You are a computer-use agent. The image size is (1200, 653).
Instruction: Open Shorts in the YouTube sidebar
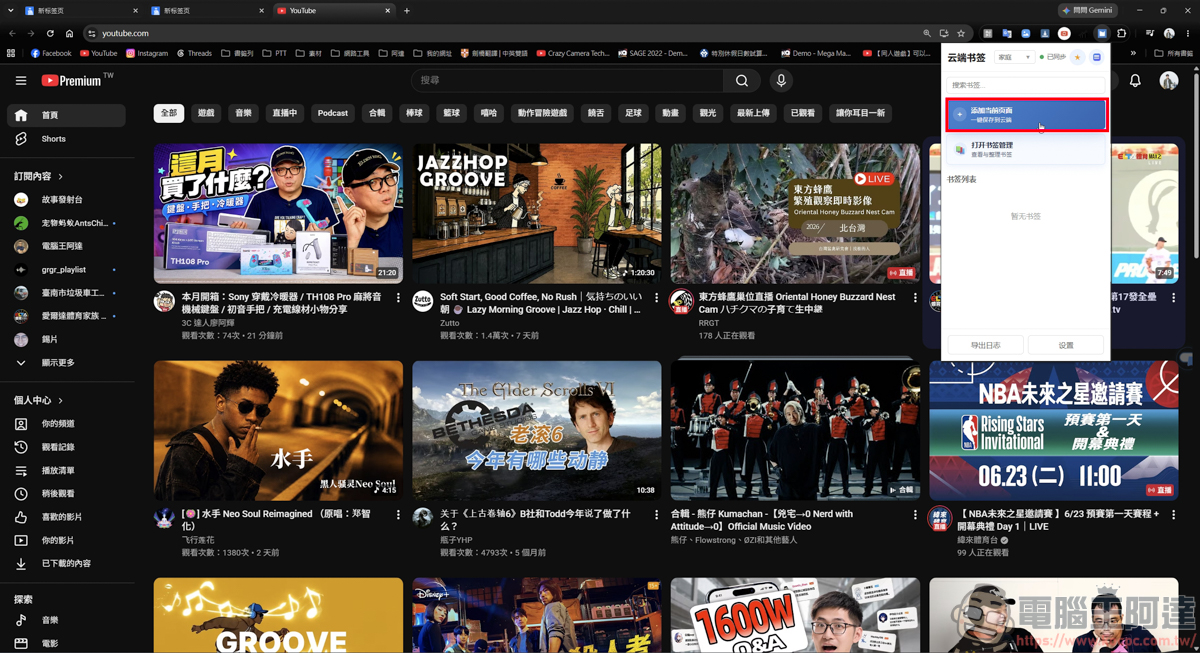point(67,139)
